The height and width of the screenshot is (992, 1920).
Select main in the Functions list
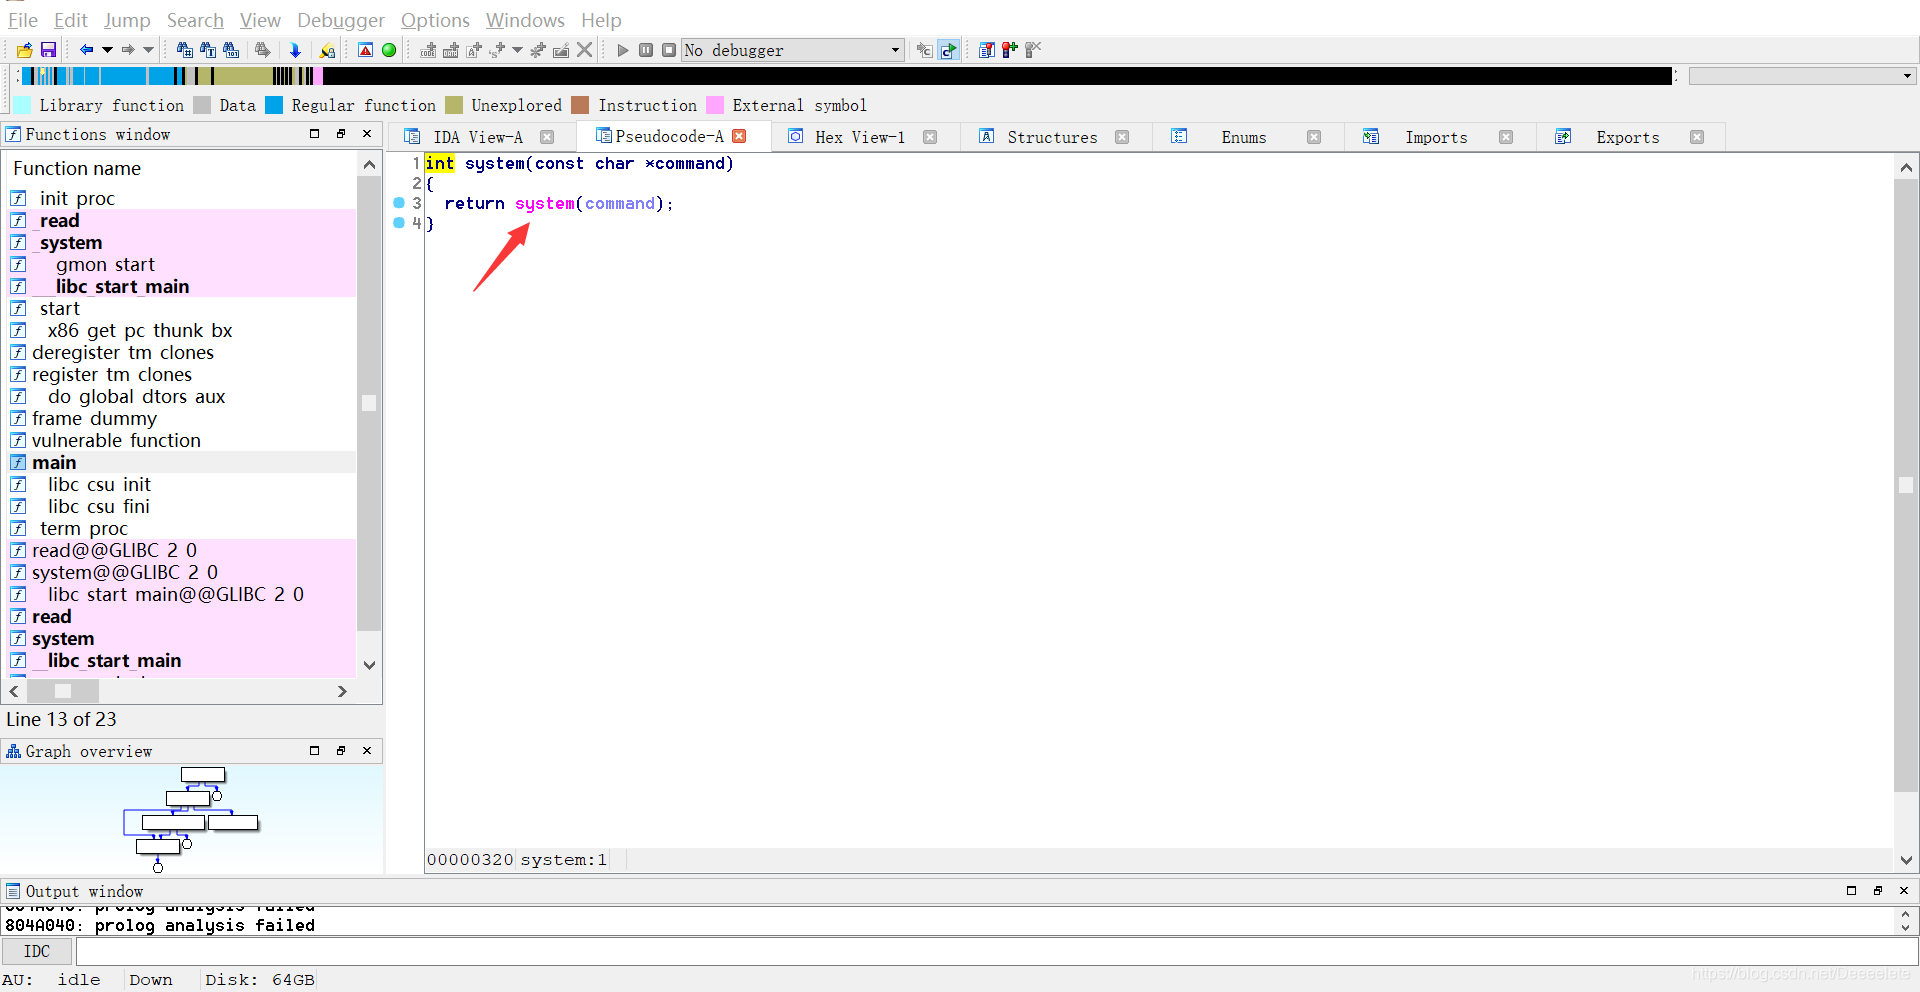coord(54,462)
